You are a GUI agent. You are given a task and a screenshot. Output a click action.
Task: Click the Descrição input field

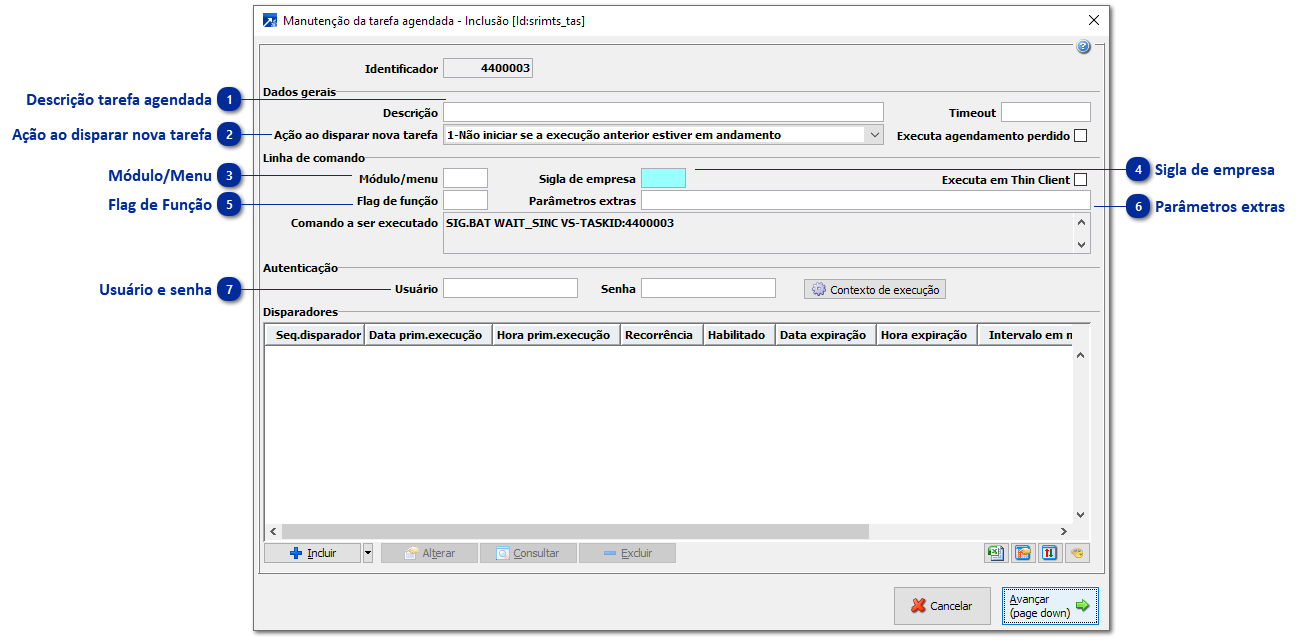pyautogui.click(x=664, y=112)
